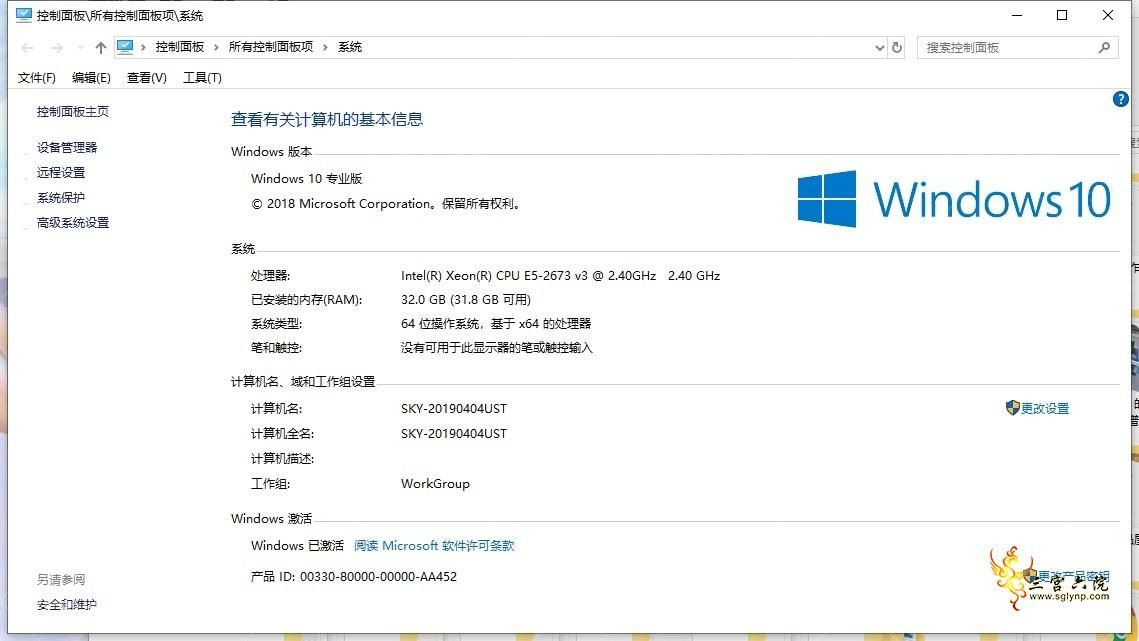1139x641 pixels.
Task: Open 系统保护 from sidebar
Action: (61, 198)
